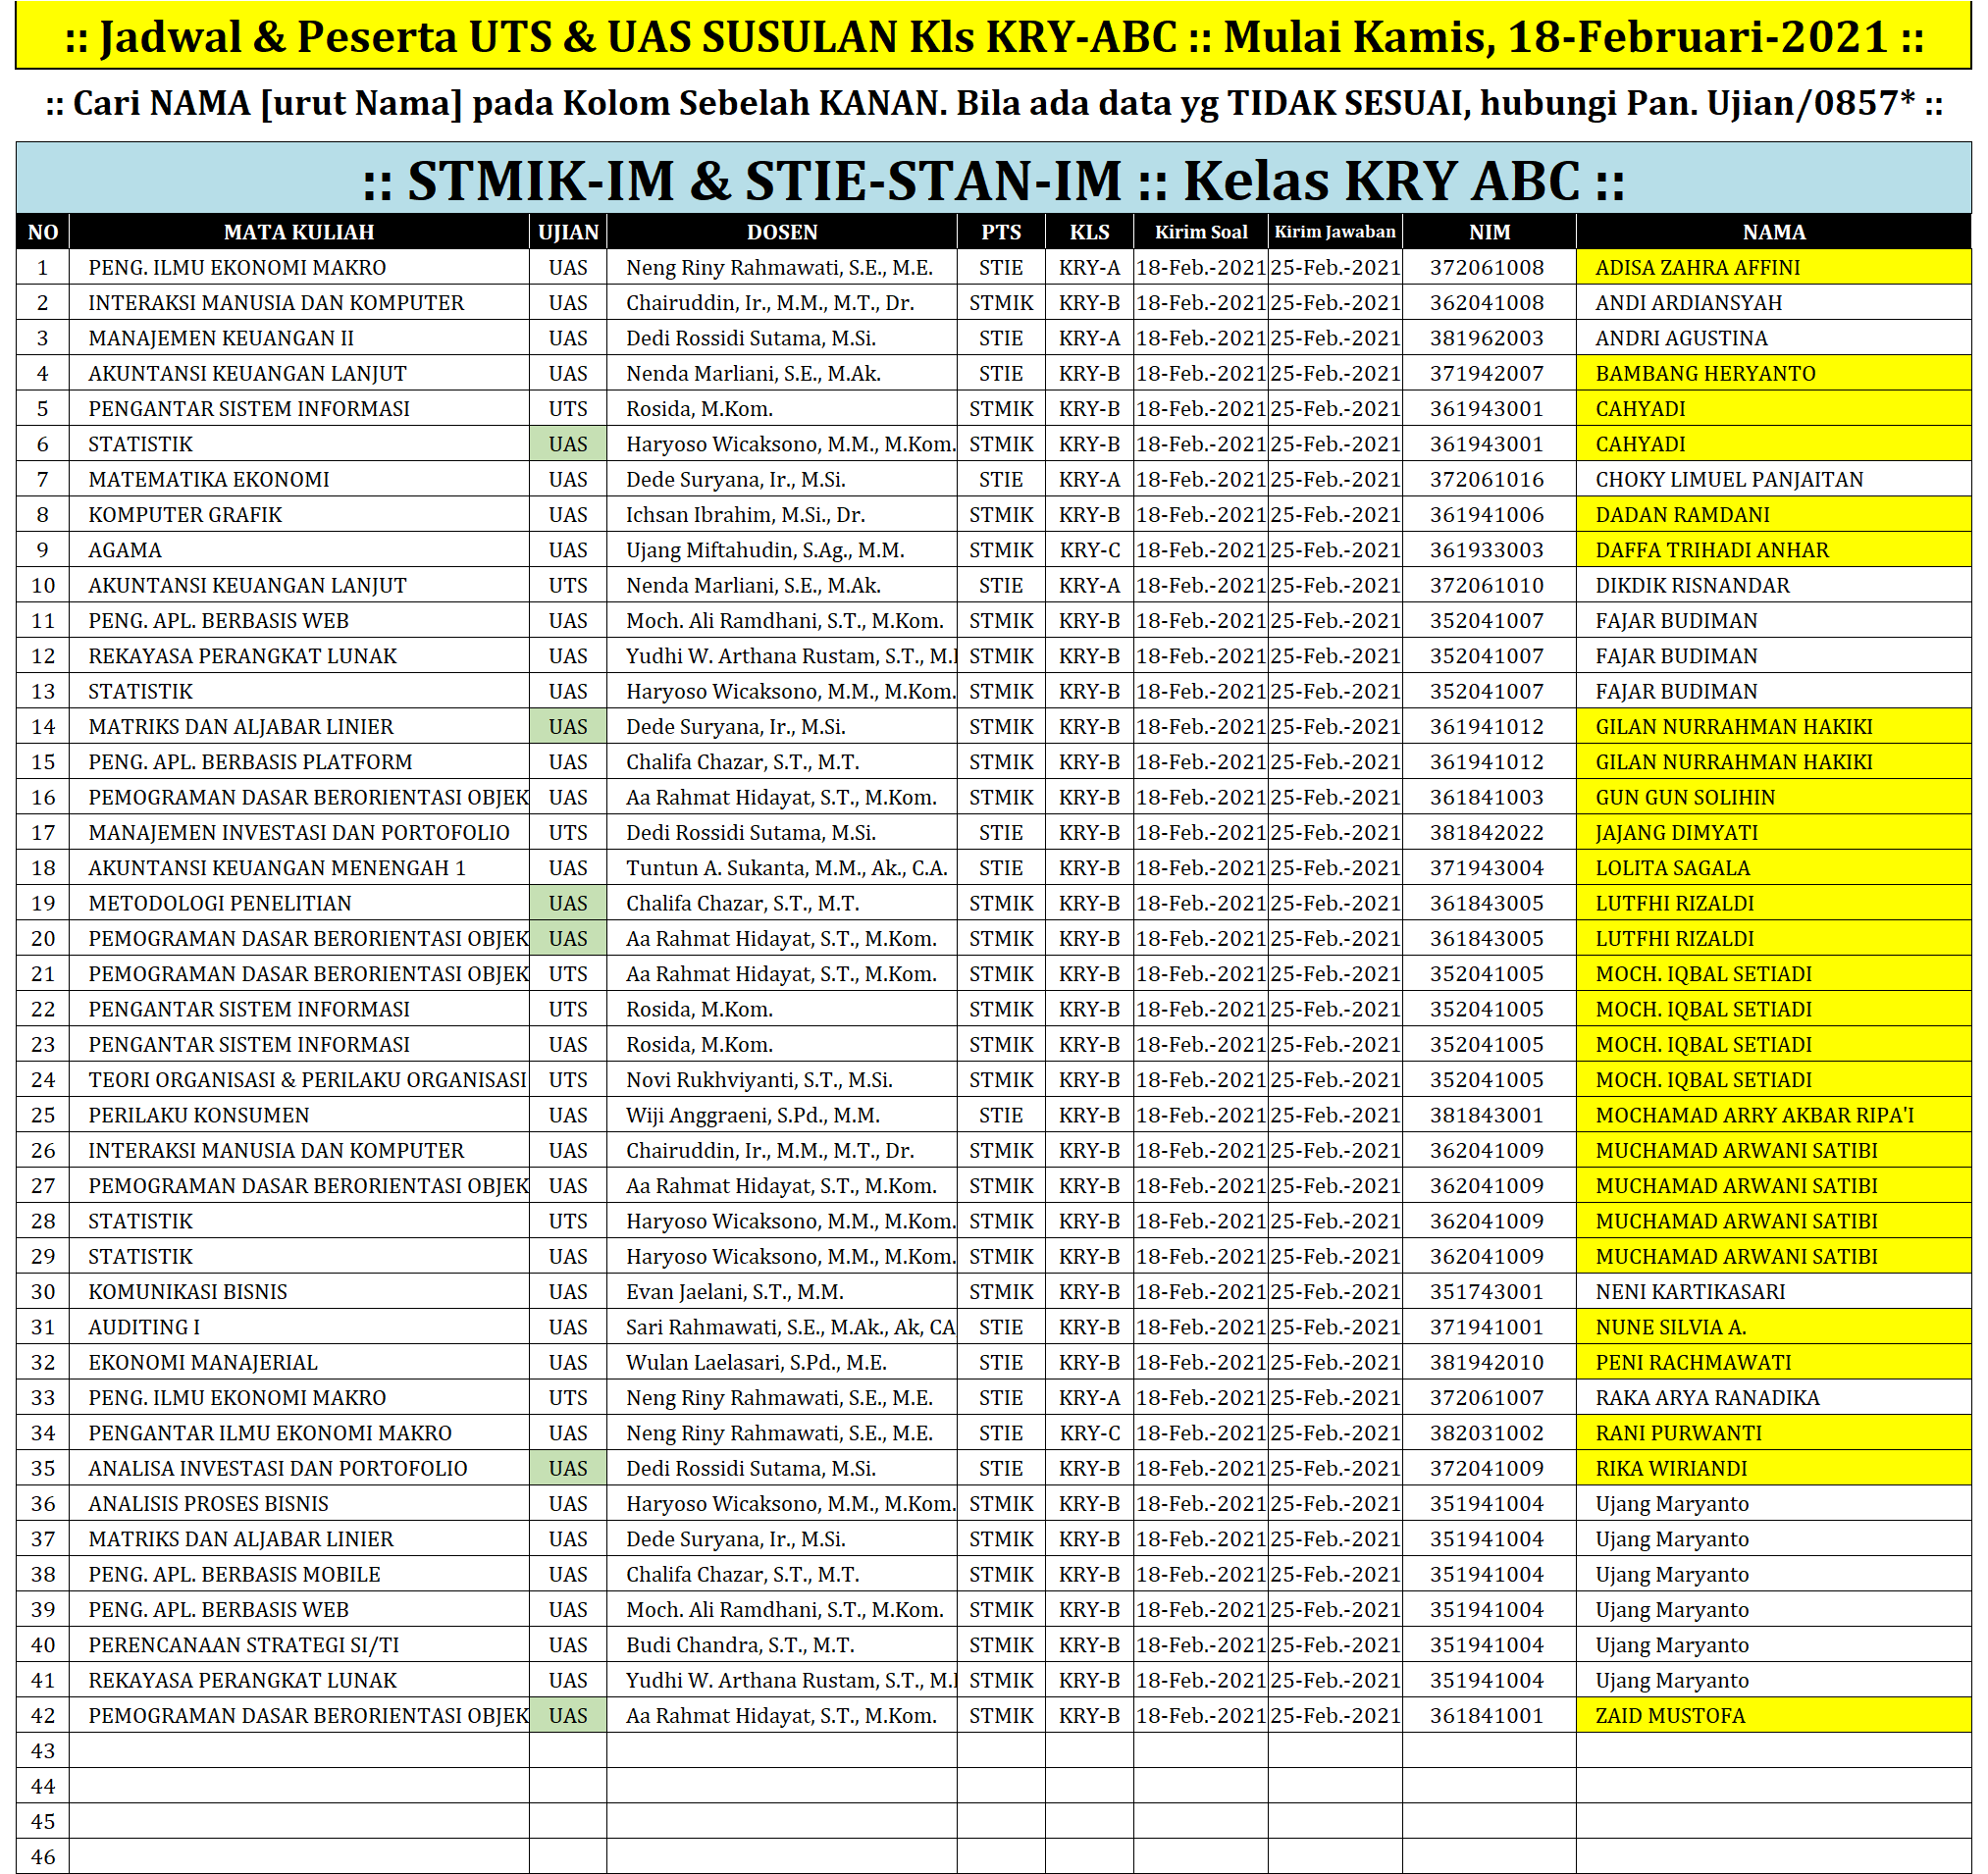Click the course MANAJEMEN INVESTASI DAN PORTOFOLIO
Viewport: 1988px width, 1874px height.
tap(298, 833)
